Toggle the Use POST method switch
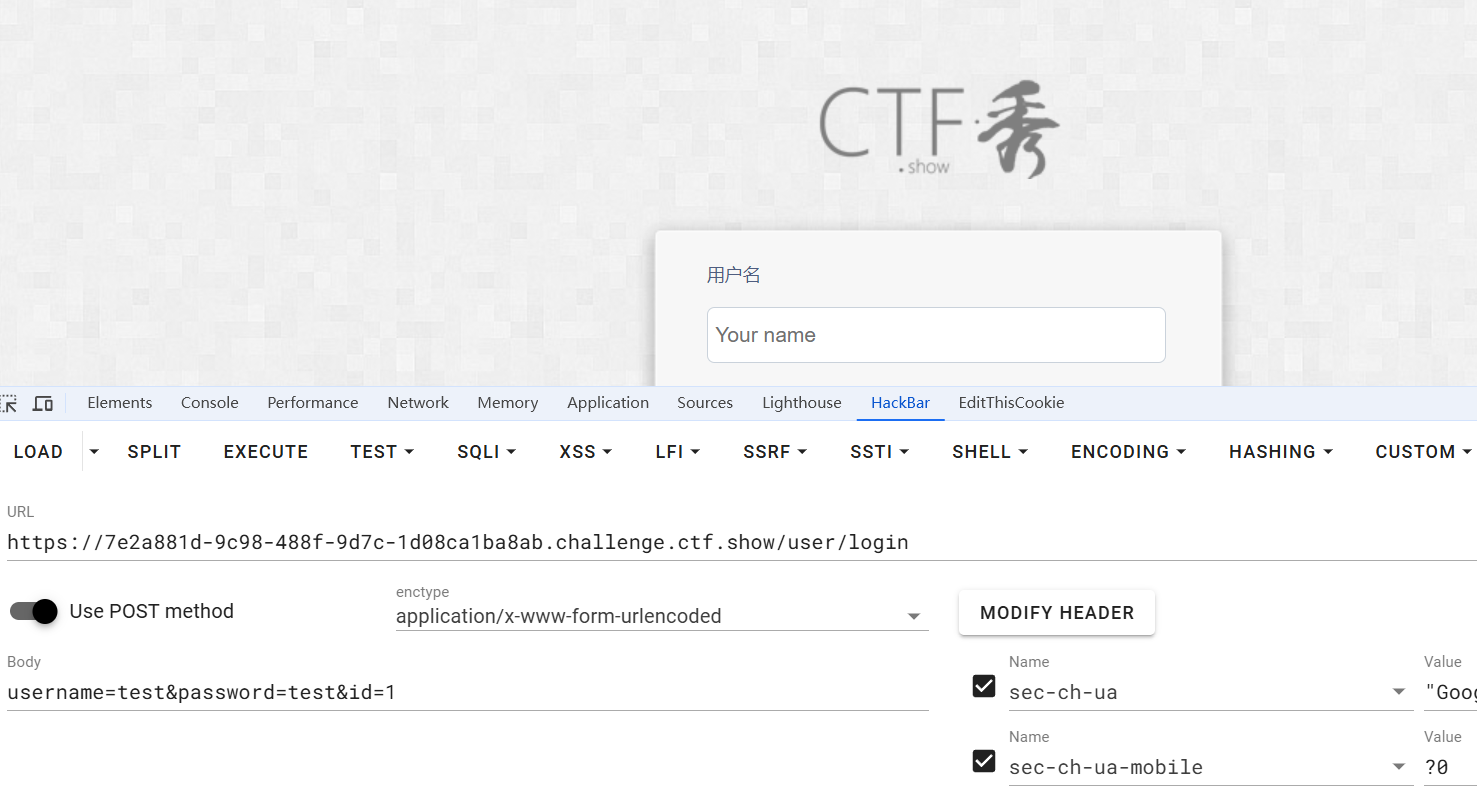The width and height of the screenshot is (1477, 786). [x=34, y=611]
